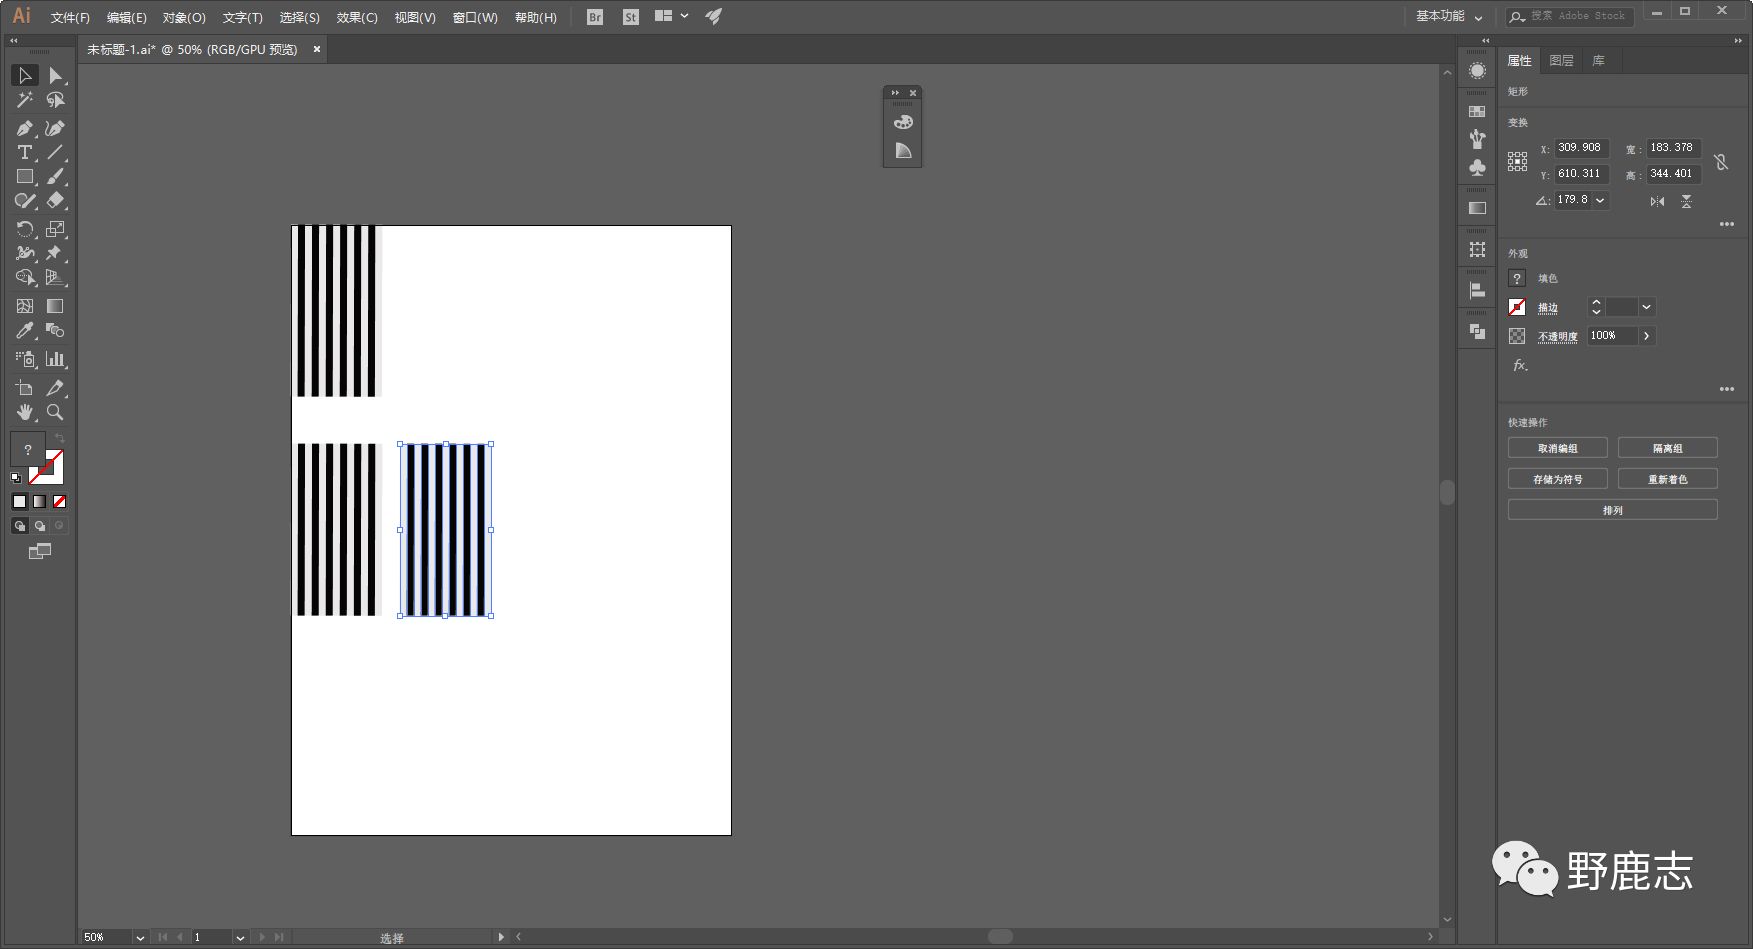Select the Rotate tool
Image resolution: width=1753 pixels, height=949 pixels.
pos(24,229)
